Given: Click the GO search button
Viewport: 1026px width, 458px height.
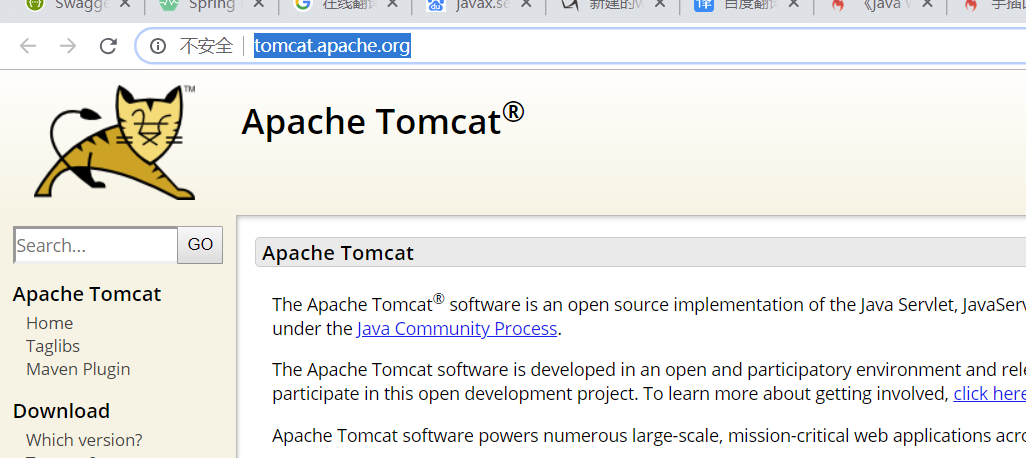Looking at the screenshot, I should (200, 245).
